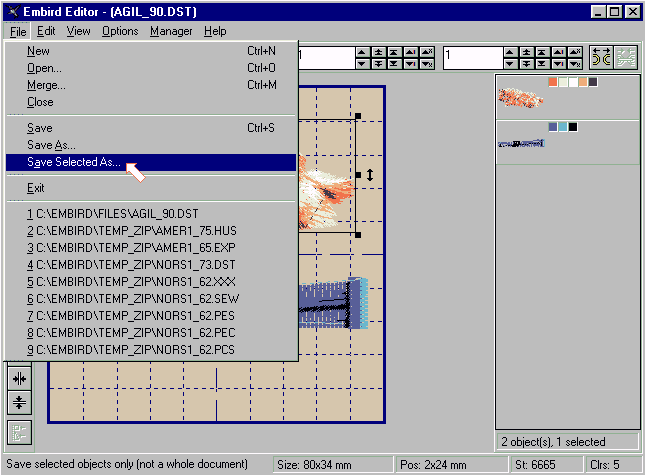Open recent file AGIL_90.DST
The height and width of the screenshot is (475, 645).
(x=151, y=214)
